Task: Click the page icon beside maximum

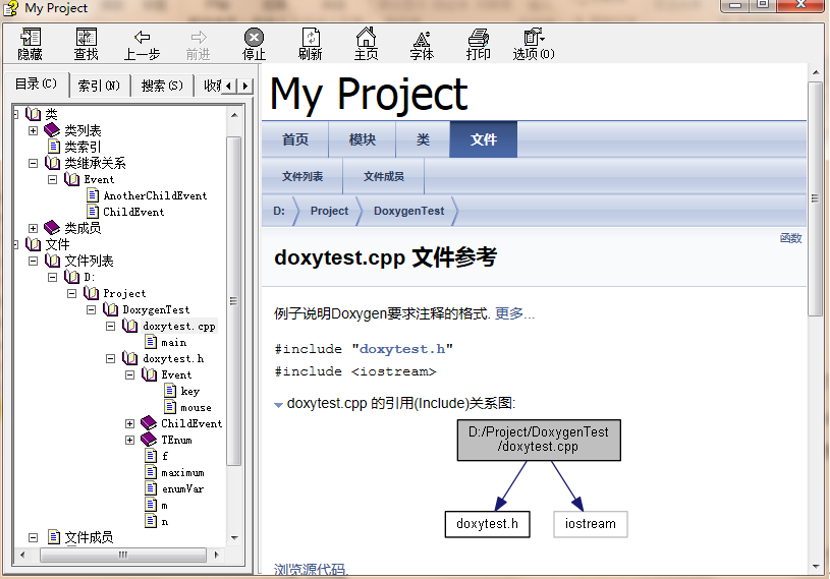Action: point(151,472)
